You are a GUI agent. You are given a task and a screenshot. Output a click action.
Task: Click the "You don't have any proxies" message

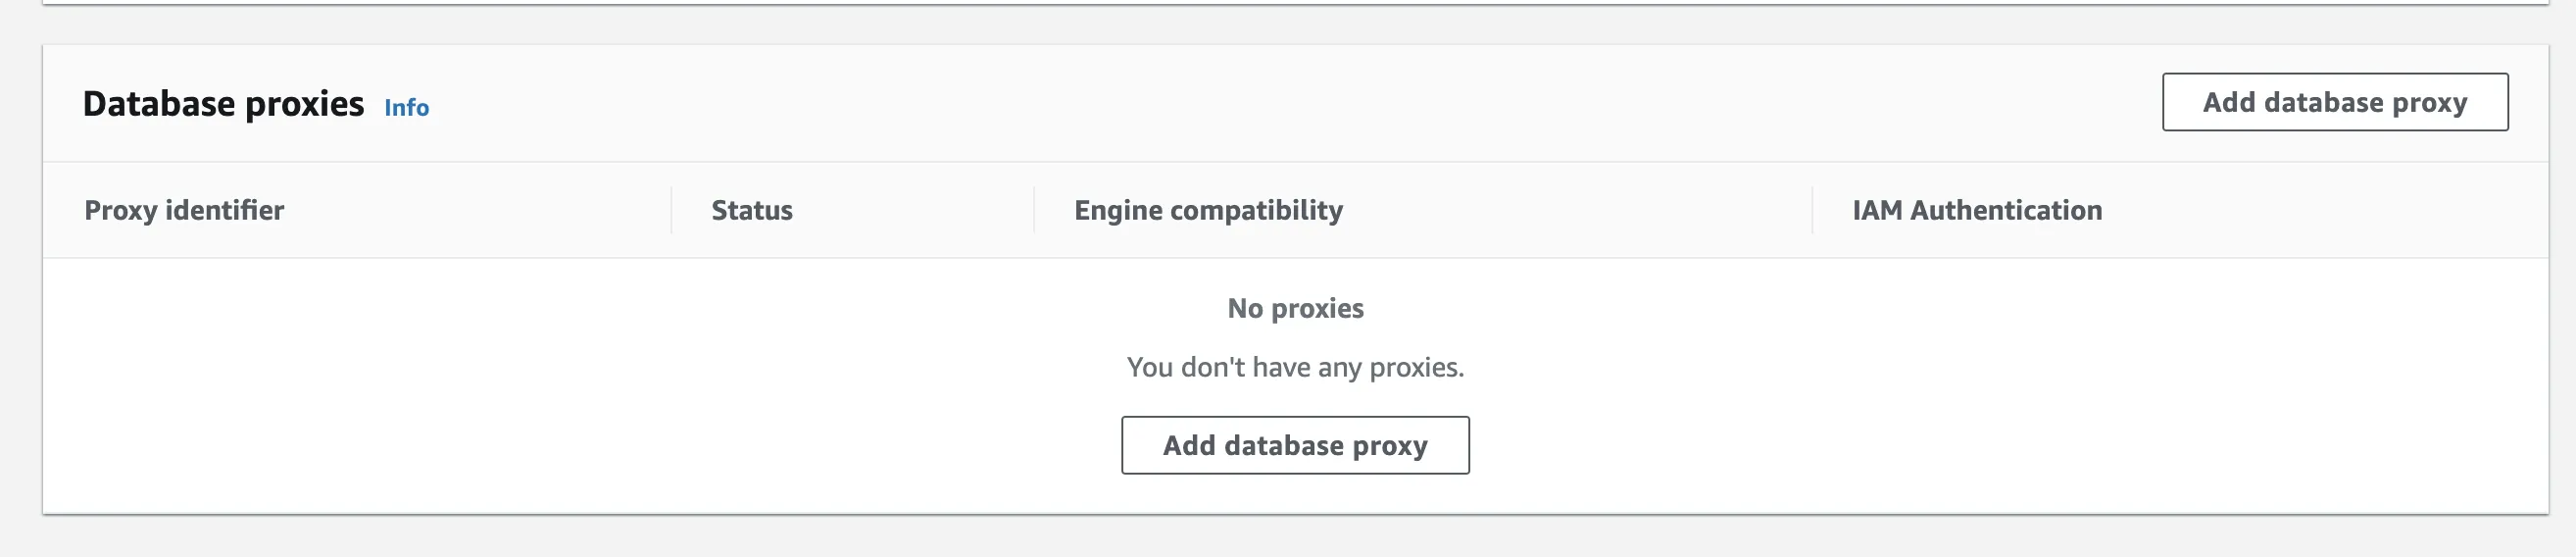coord(1295,367)
